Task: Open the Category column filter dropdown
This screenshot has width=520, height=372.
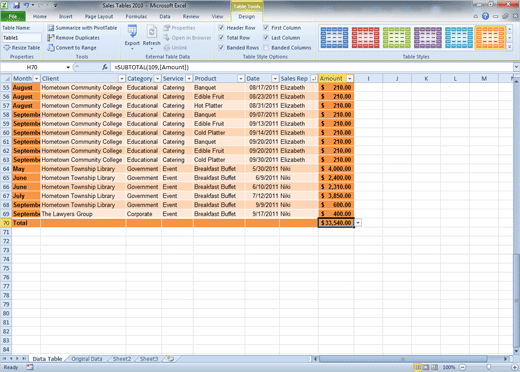Action: tap(157, 79)
